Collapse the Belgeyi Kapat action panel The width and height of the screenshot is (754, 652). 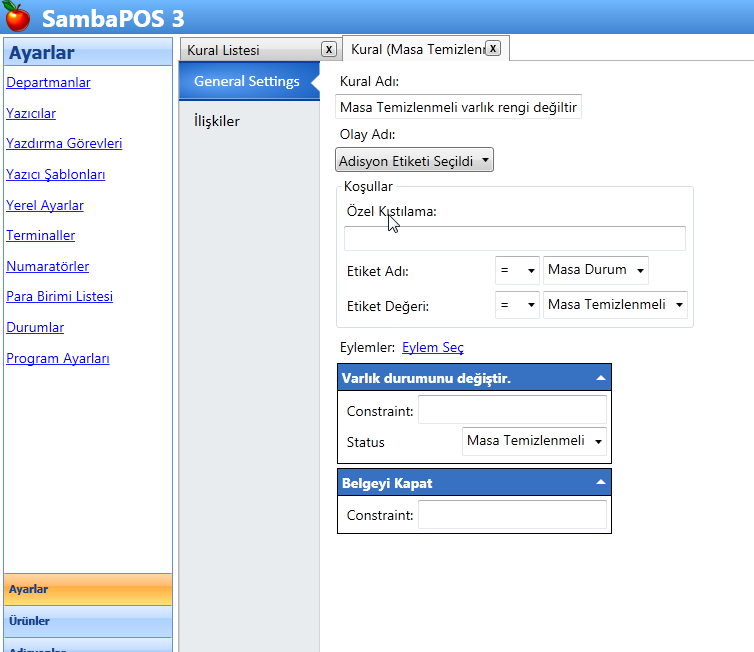(600, 482)
